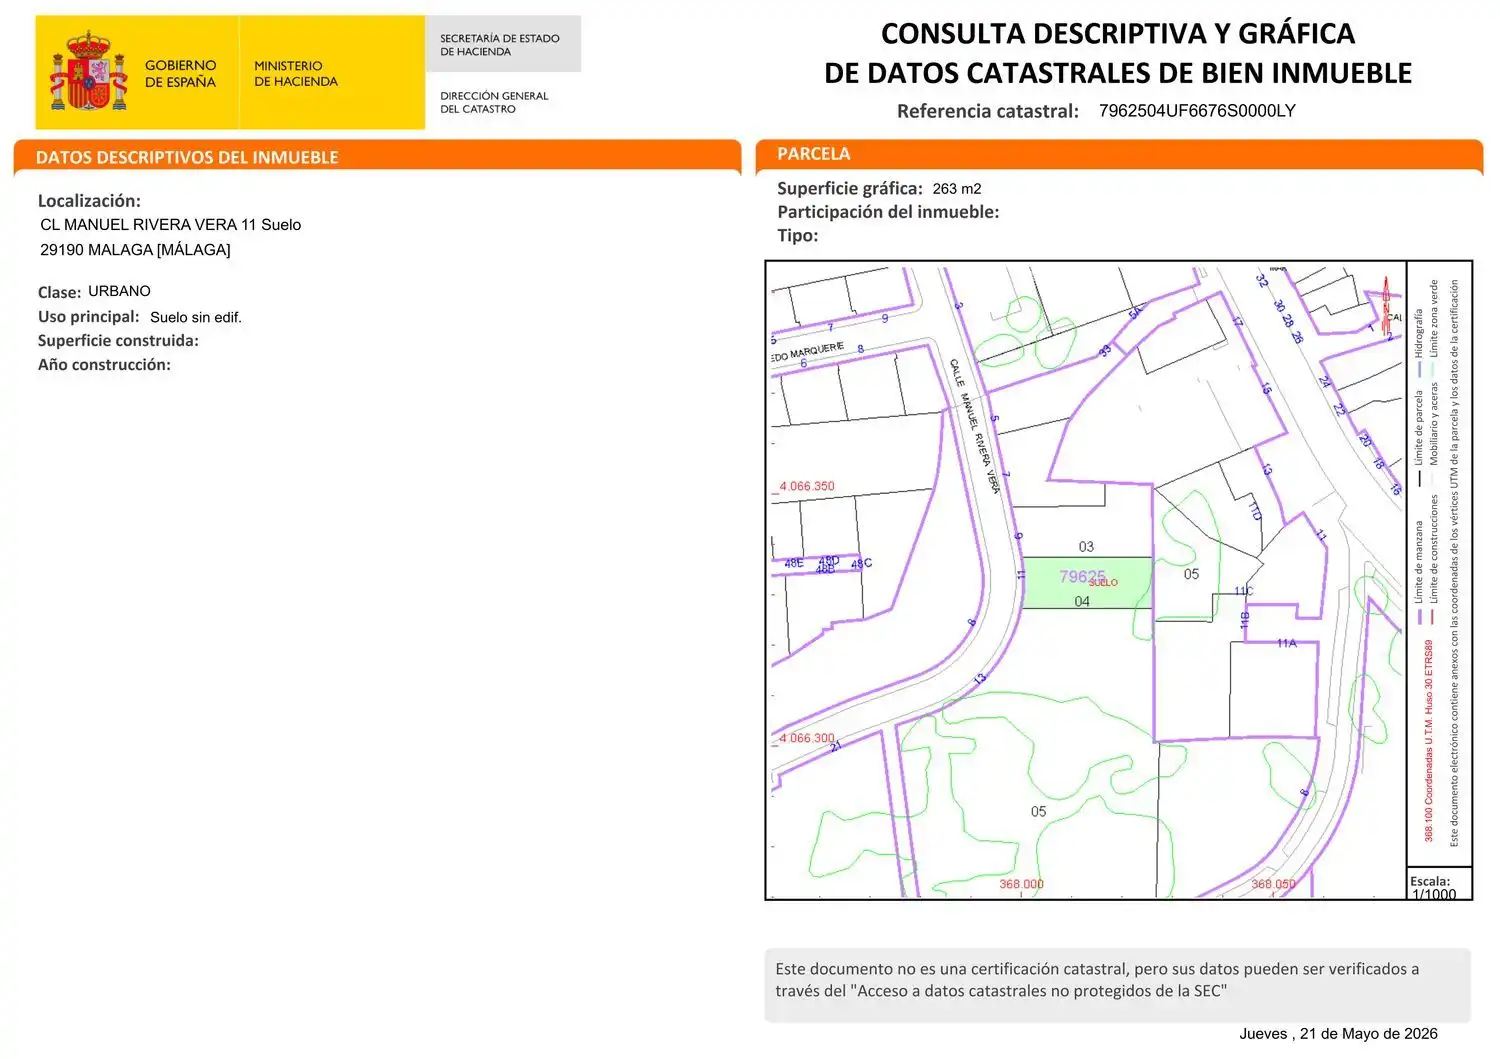Click the black 'Límite de parcela' legend line
The height and width of the screenshot is (1059, 1500).
pyautogui.click(x=1419, y=478)
